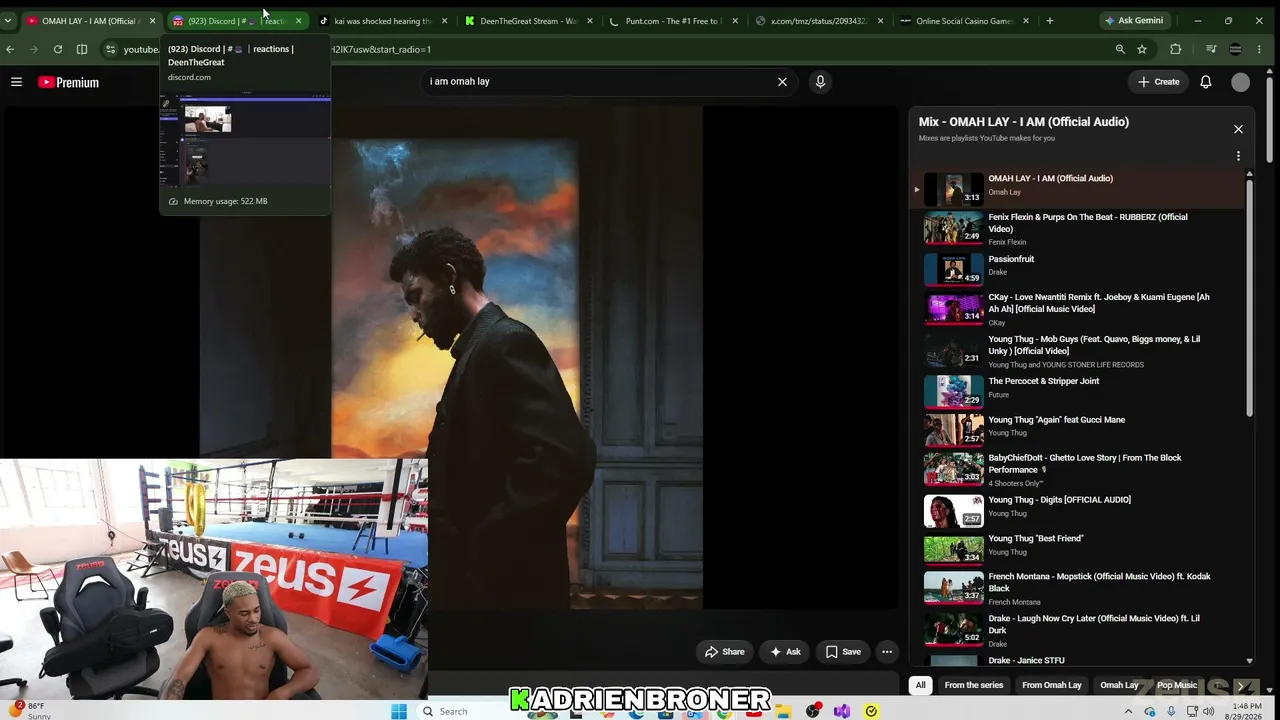Viewport: 1280px width, 720px height.
Task: Click the Create button
Action: (x=1159, y=82)
